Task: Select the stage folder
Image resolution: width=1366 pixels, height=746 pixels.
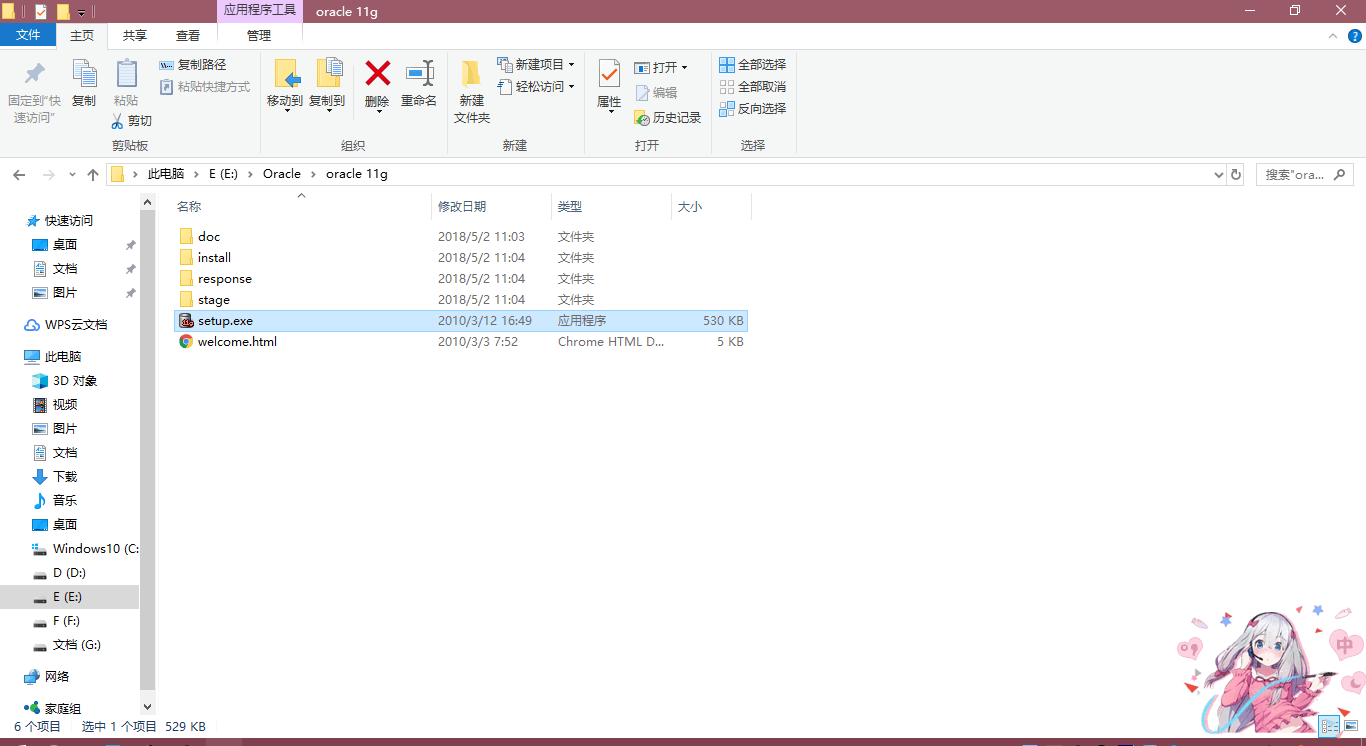Action: [x=460, y=300]
